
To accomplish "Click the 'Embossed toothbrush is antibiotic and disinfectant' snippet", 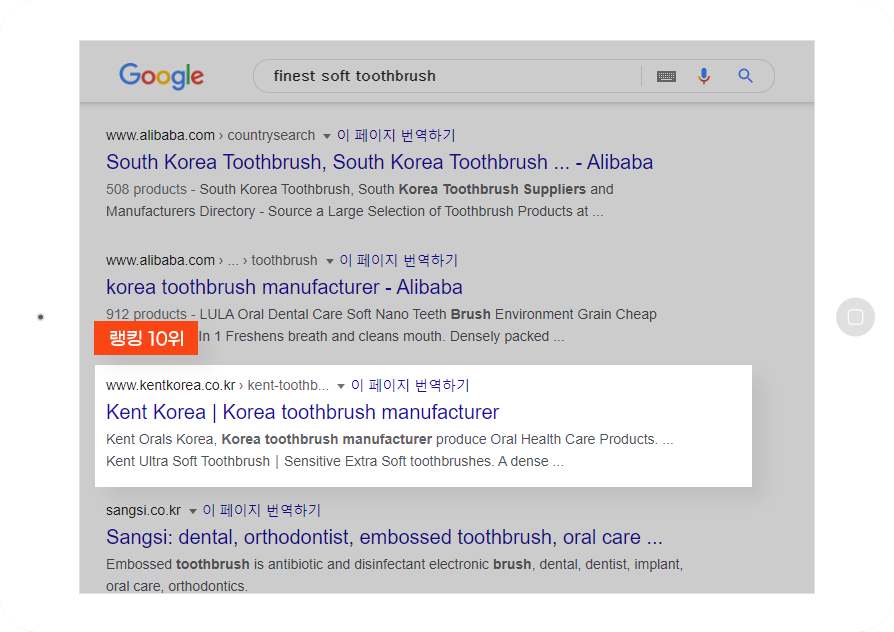I will 395,564.
